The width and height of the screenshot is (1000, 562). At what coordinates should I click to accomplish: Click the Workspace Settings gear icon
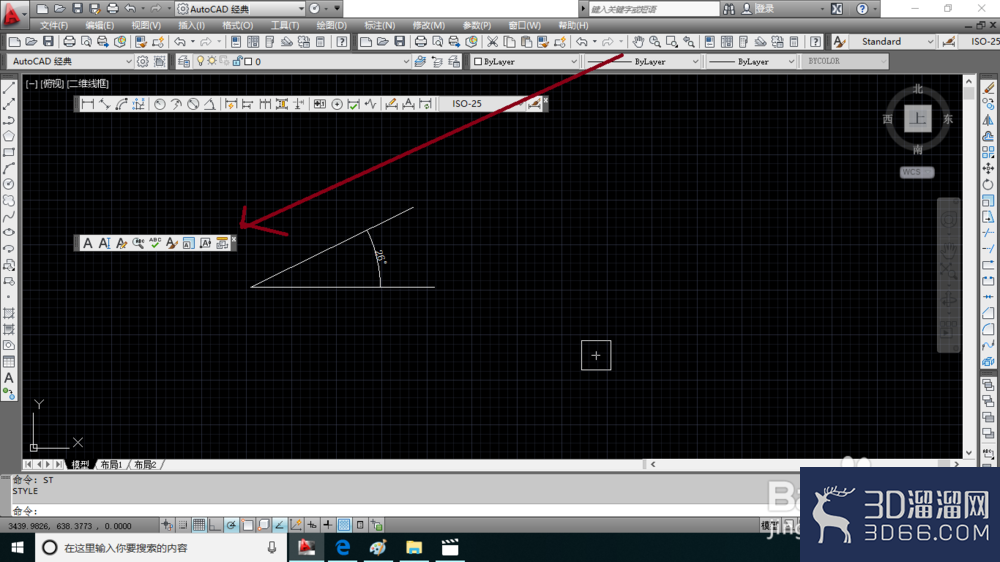142,61
